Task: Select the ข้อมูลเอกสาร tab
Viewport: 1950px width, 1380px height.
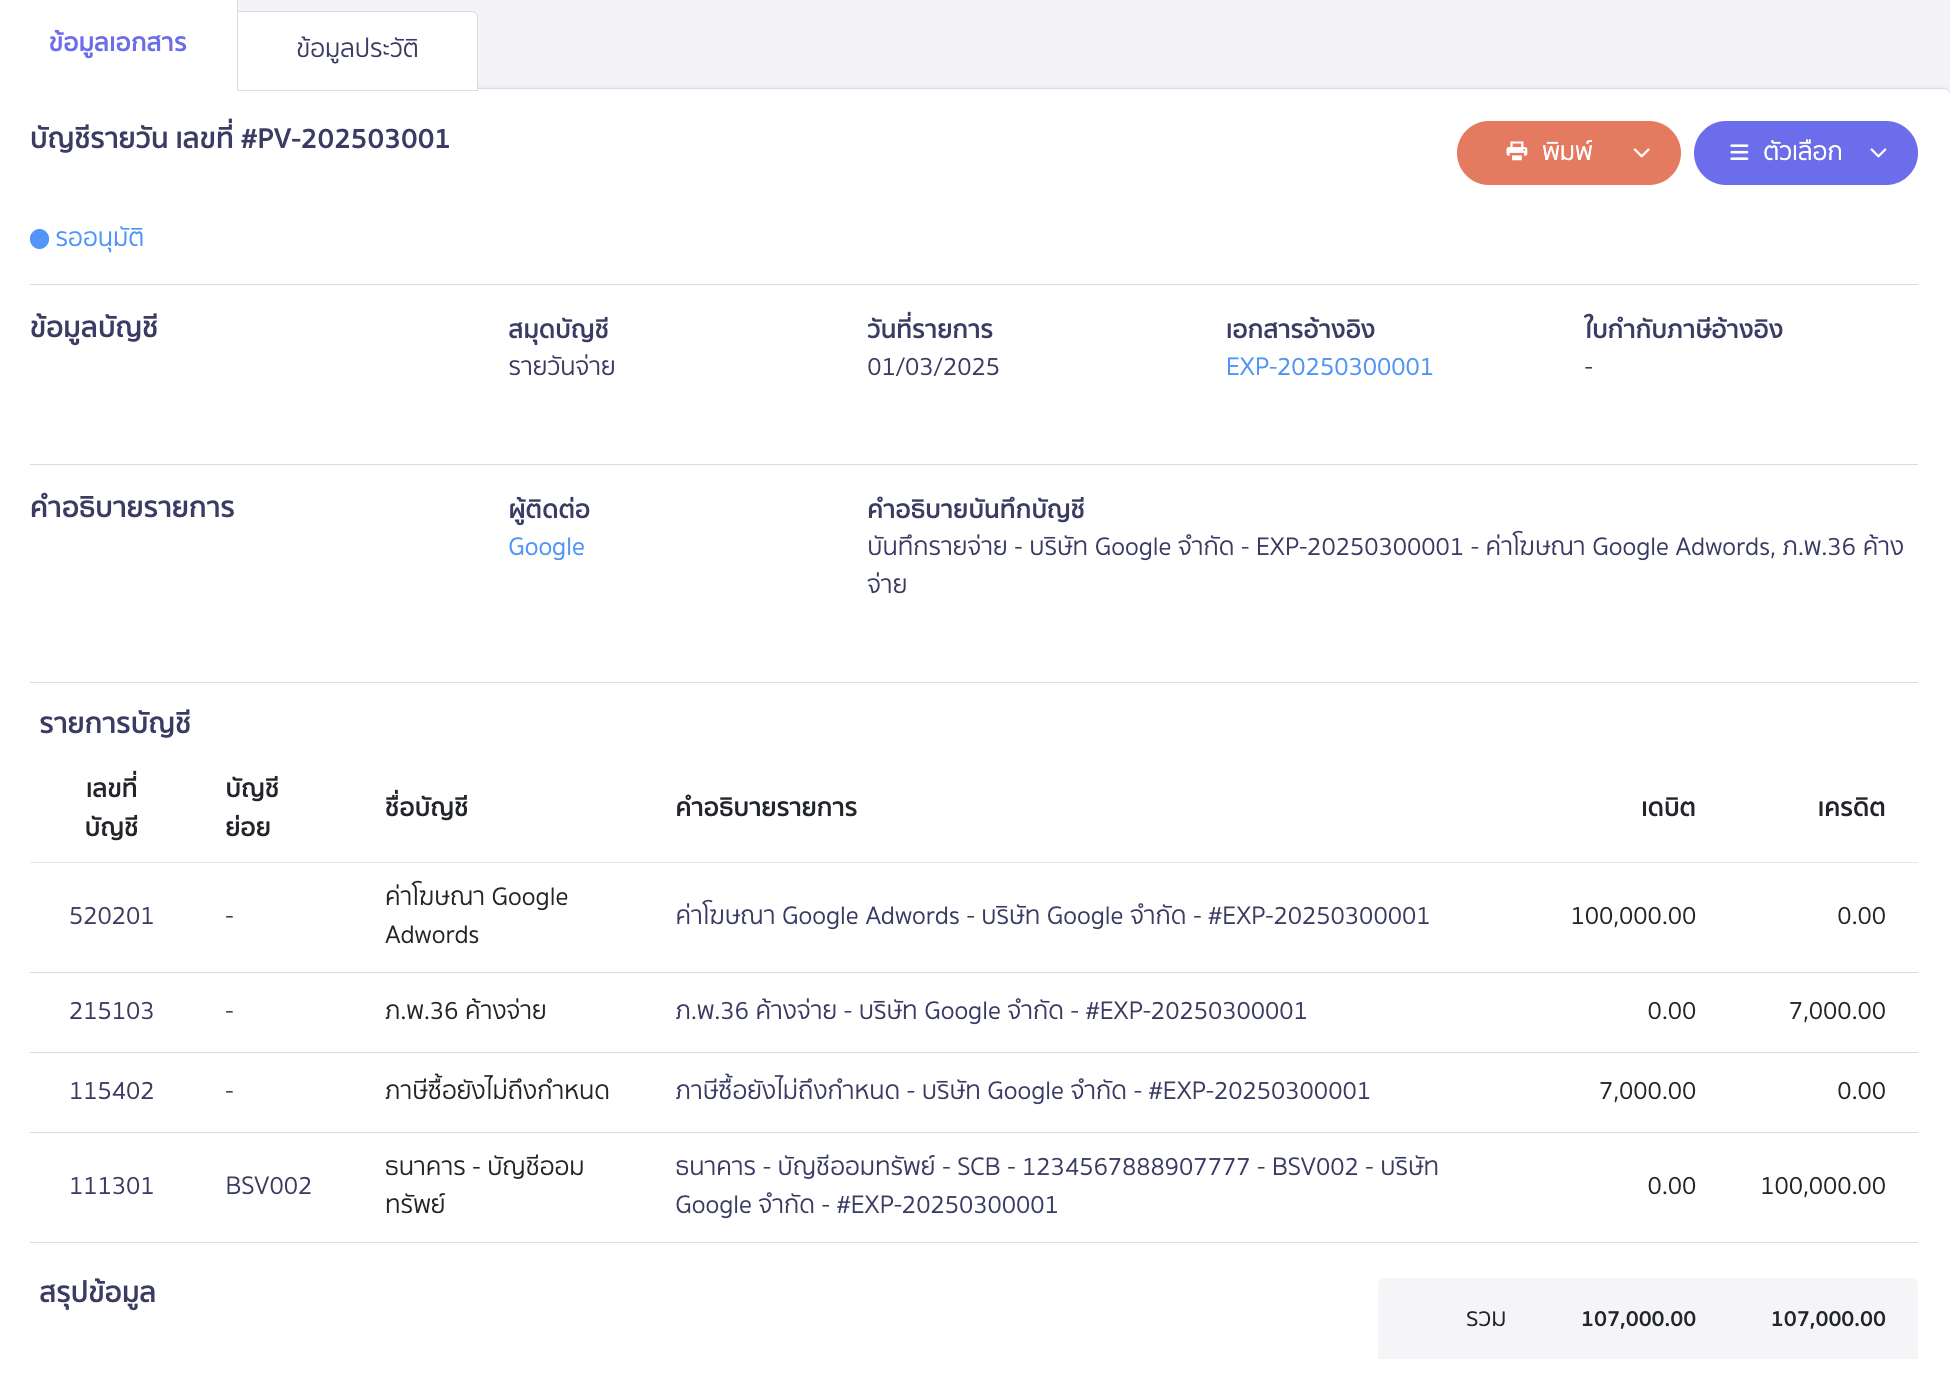Action: point(117,43)
